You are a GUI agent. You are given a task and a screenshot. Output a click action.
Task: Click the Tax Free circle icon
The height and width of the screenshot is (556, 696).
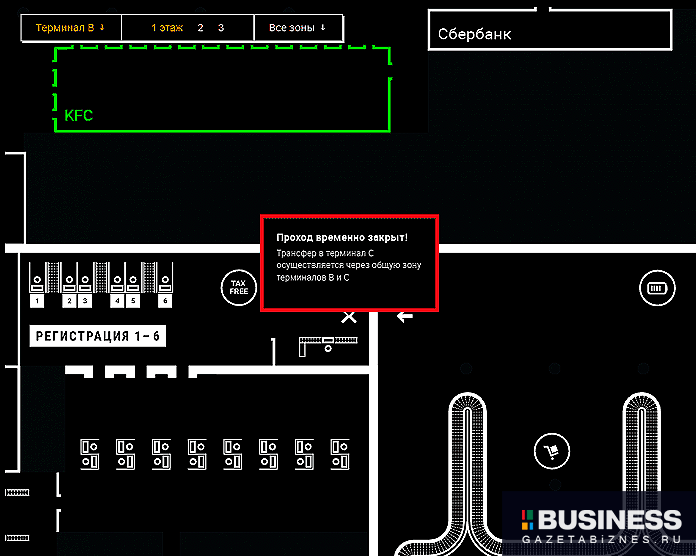pos(238,288)
